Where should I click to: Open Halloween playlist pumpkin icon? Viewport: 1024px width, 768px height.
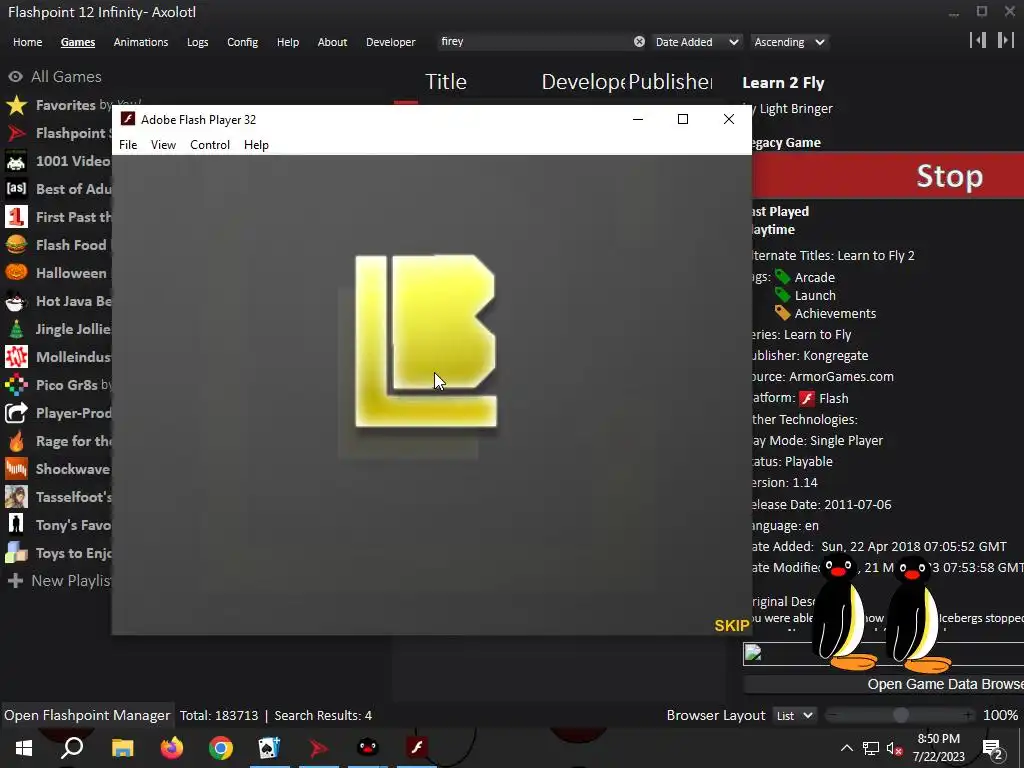tap(16, 273)
